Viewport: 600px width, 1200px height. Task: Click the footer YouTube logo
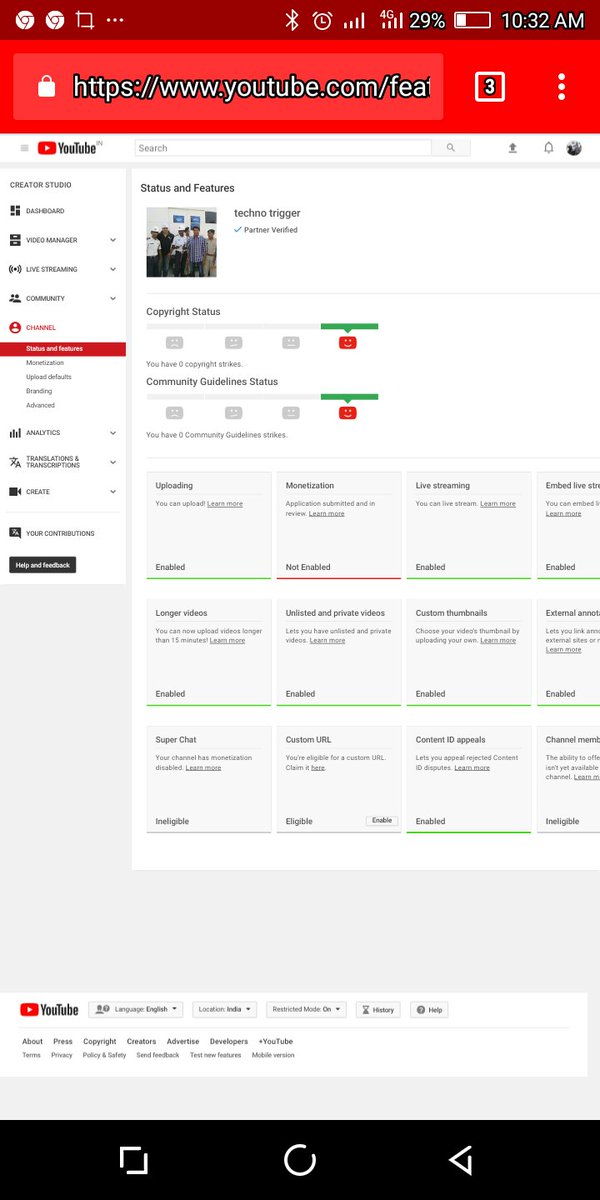pos(49,1010)
